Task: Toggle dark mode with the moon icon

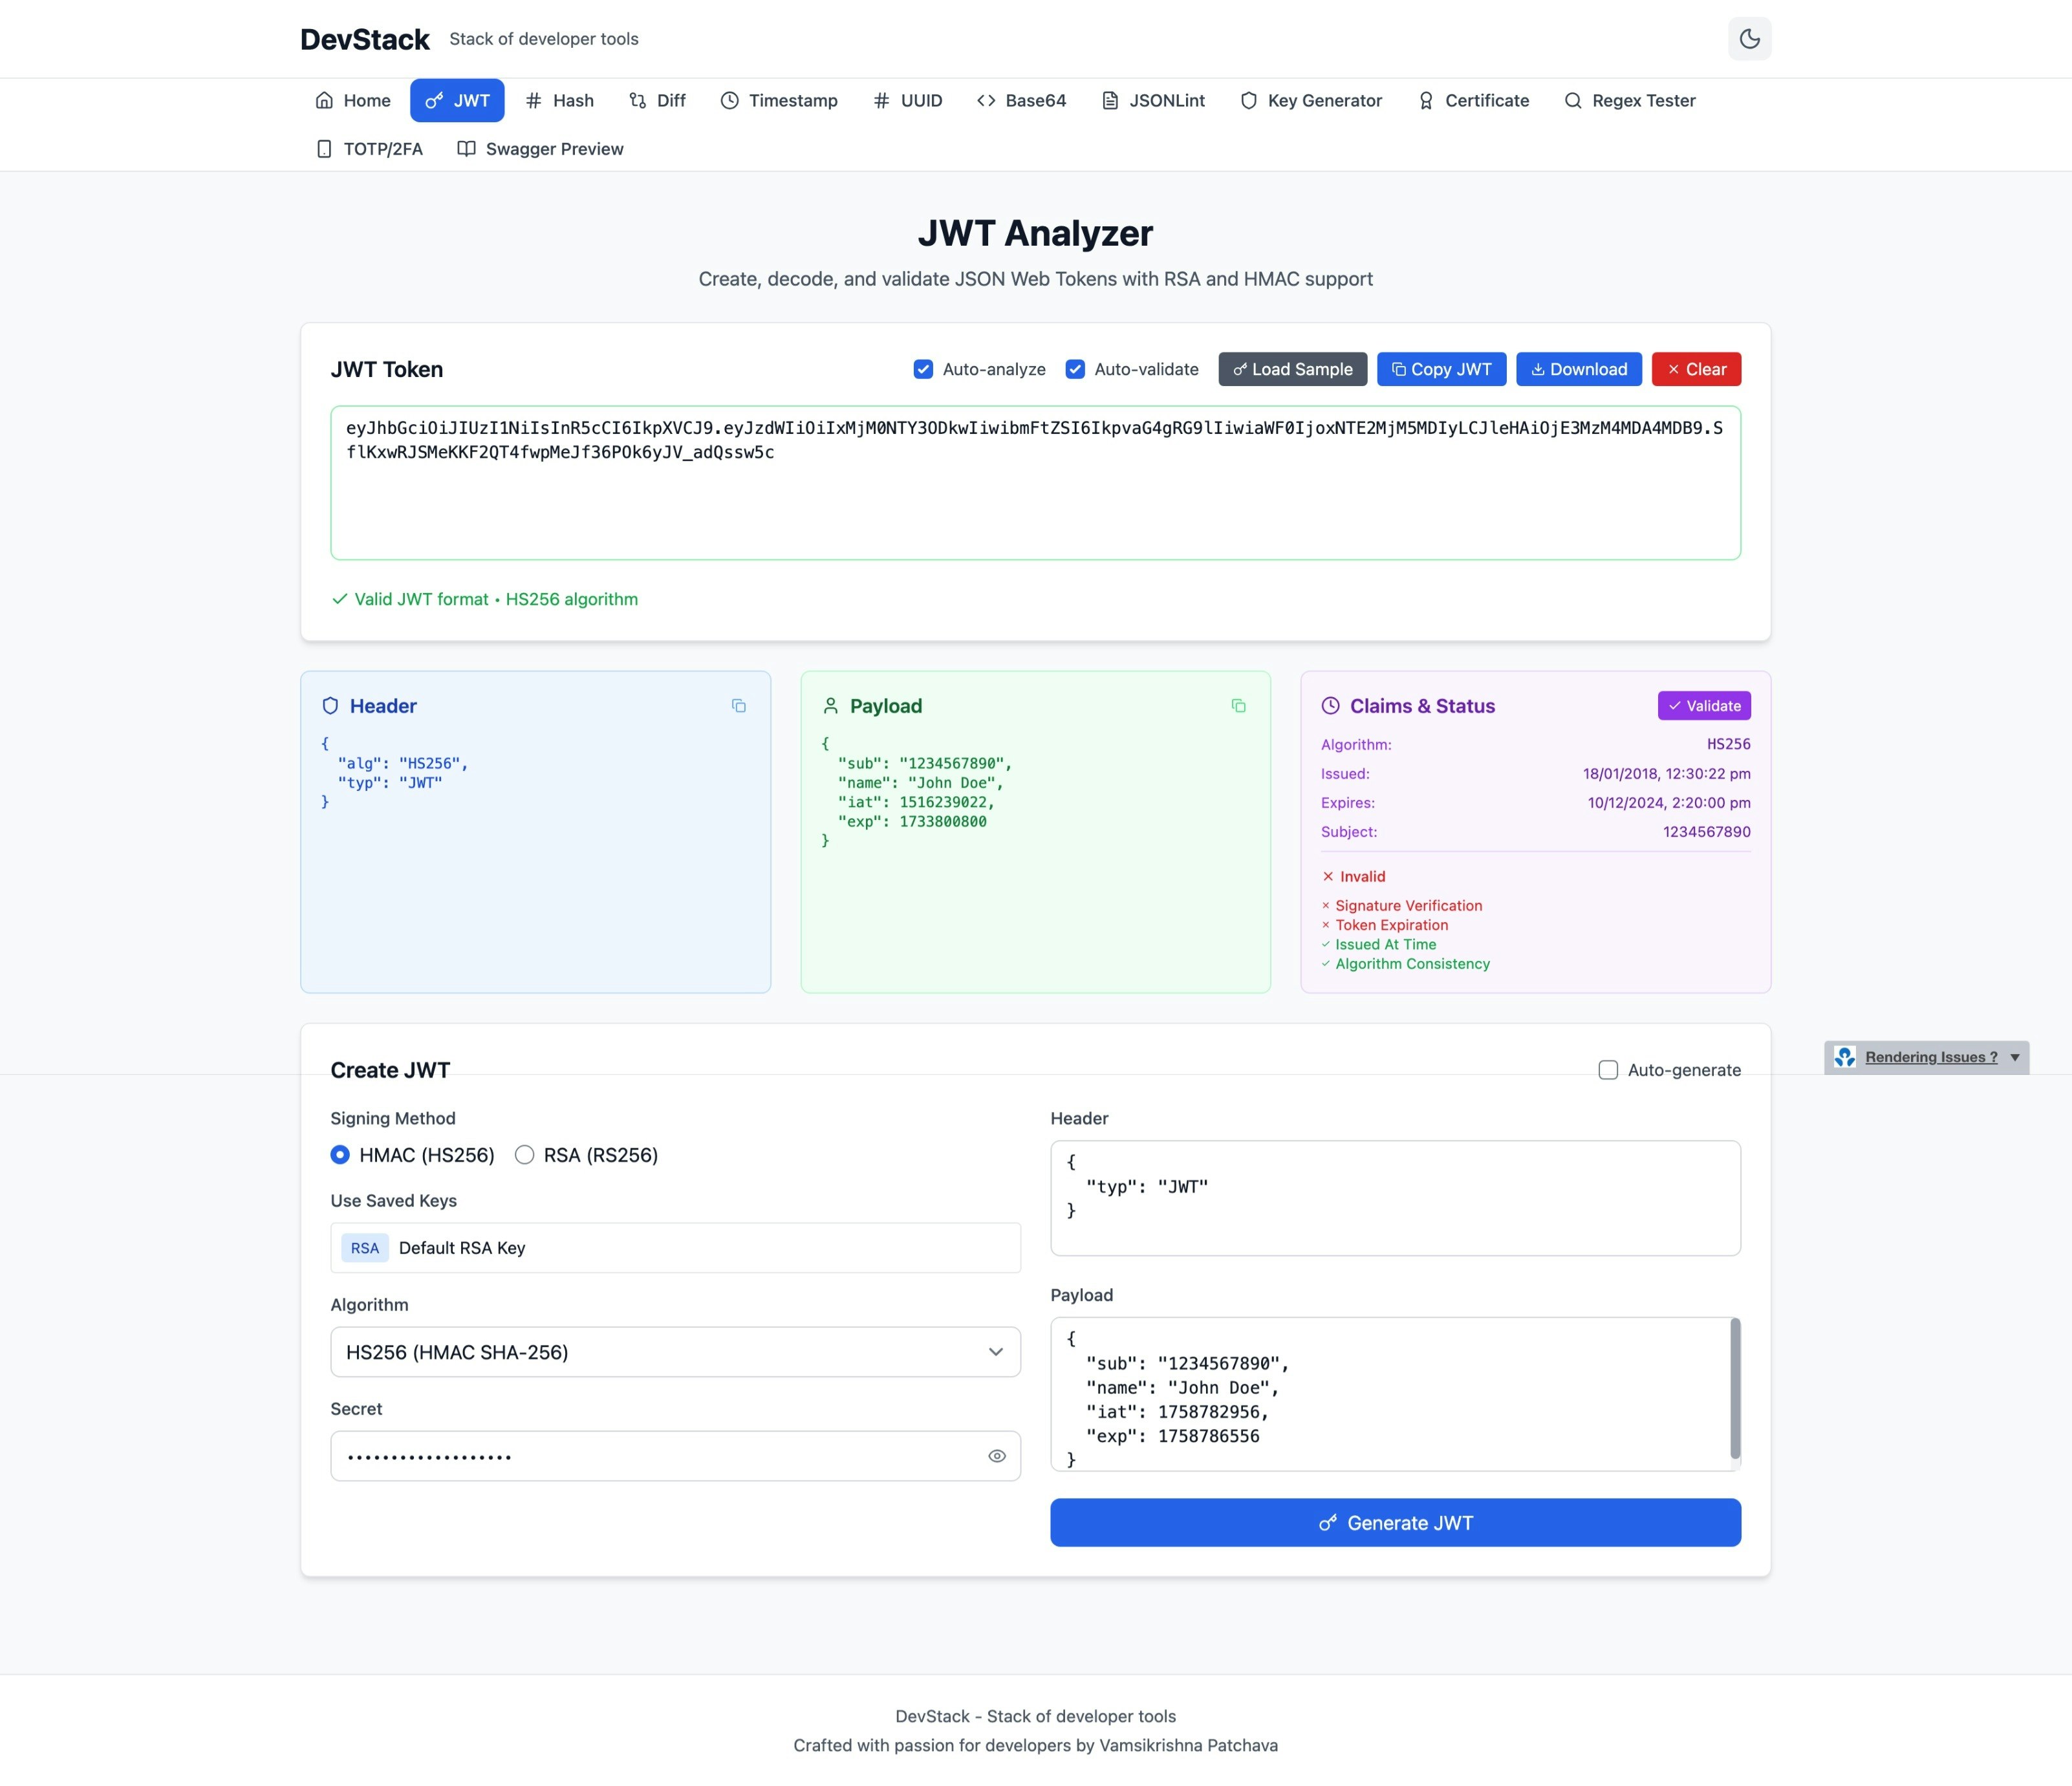Action: tap(1749, 39)
